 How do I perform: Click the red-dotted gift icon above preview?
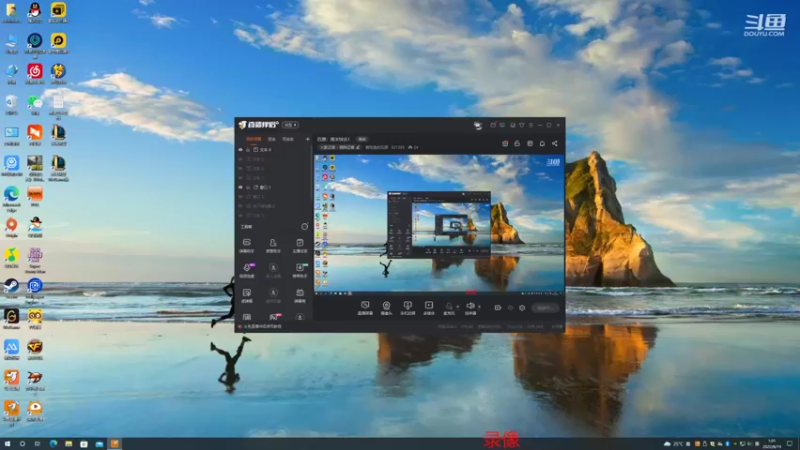coord(505,143)
